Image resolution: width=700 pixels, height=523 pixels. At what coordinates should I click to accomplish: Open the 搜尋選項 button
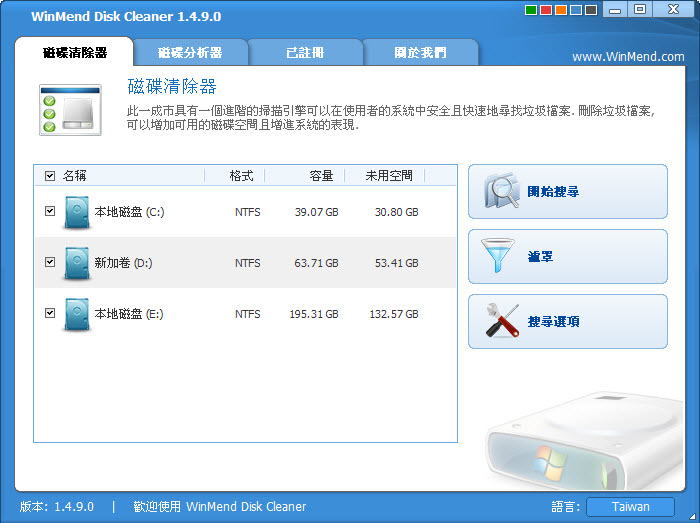tap(568, 321)
